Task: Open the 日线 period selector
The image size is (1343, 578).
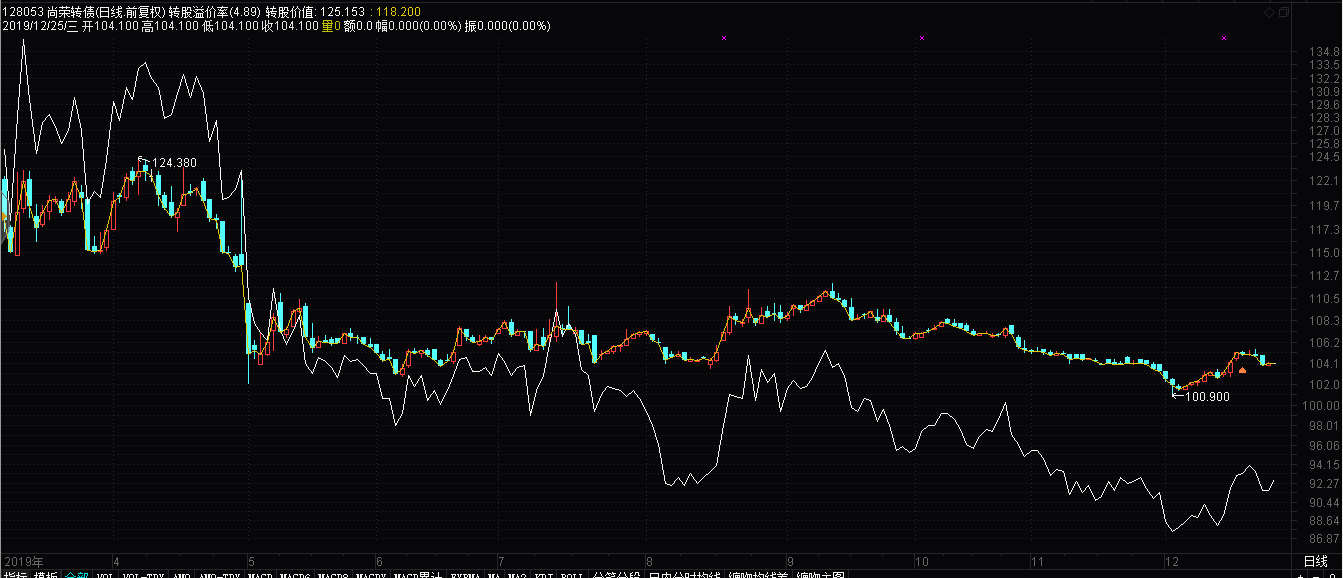Action: tap(1315, 562)
